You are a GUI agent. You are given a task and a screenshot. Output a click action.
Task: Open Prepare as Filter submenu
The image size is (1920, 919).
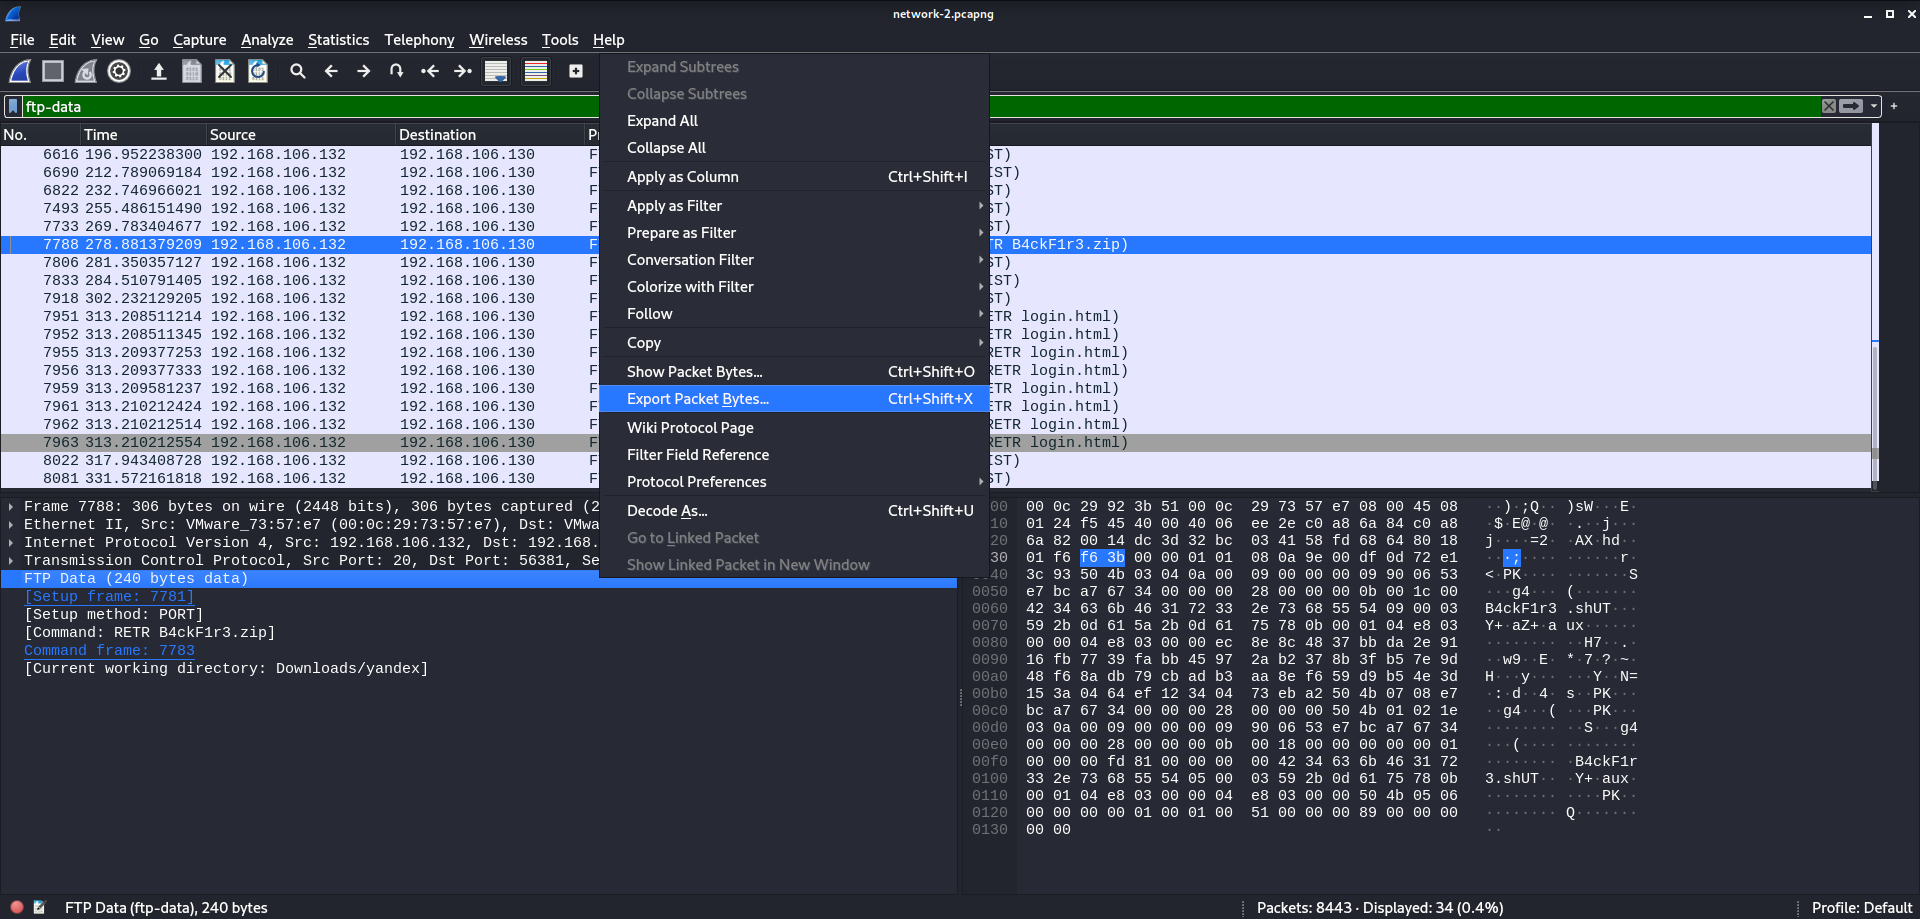pyautogui.click(x=794, y=232)
